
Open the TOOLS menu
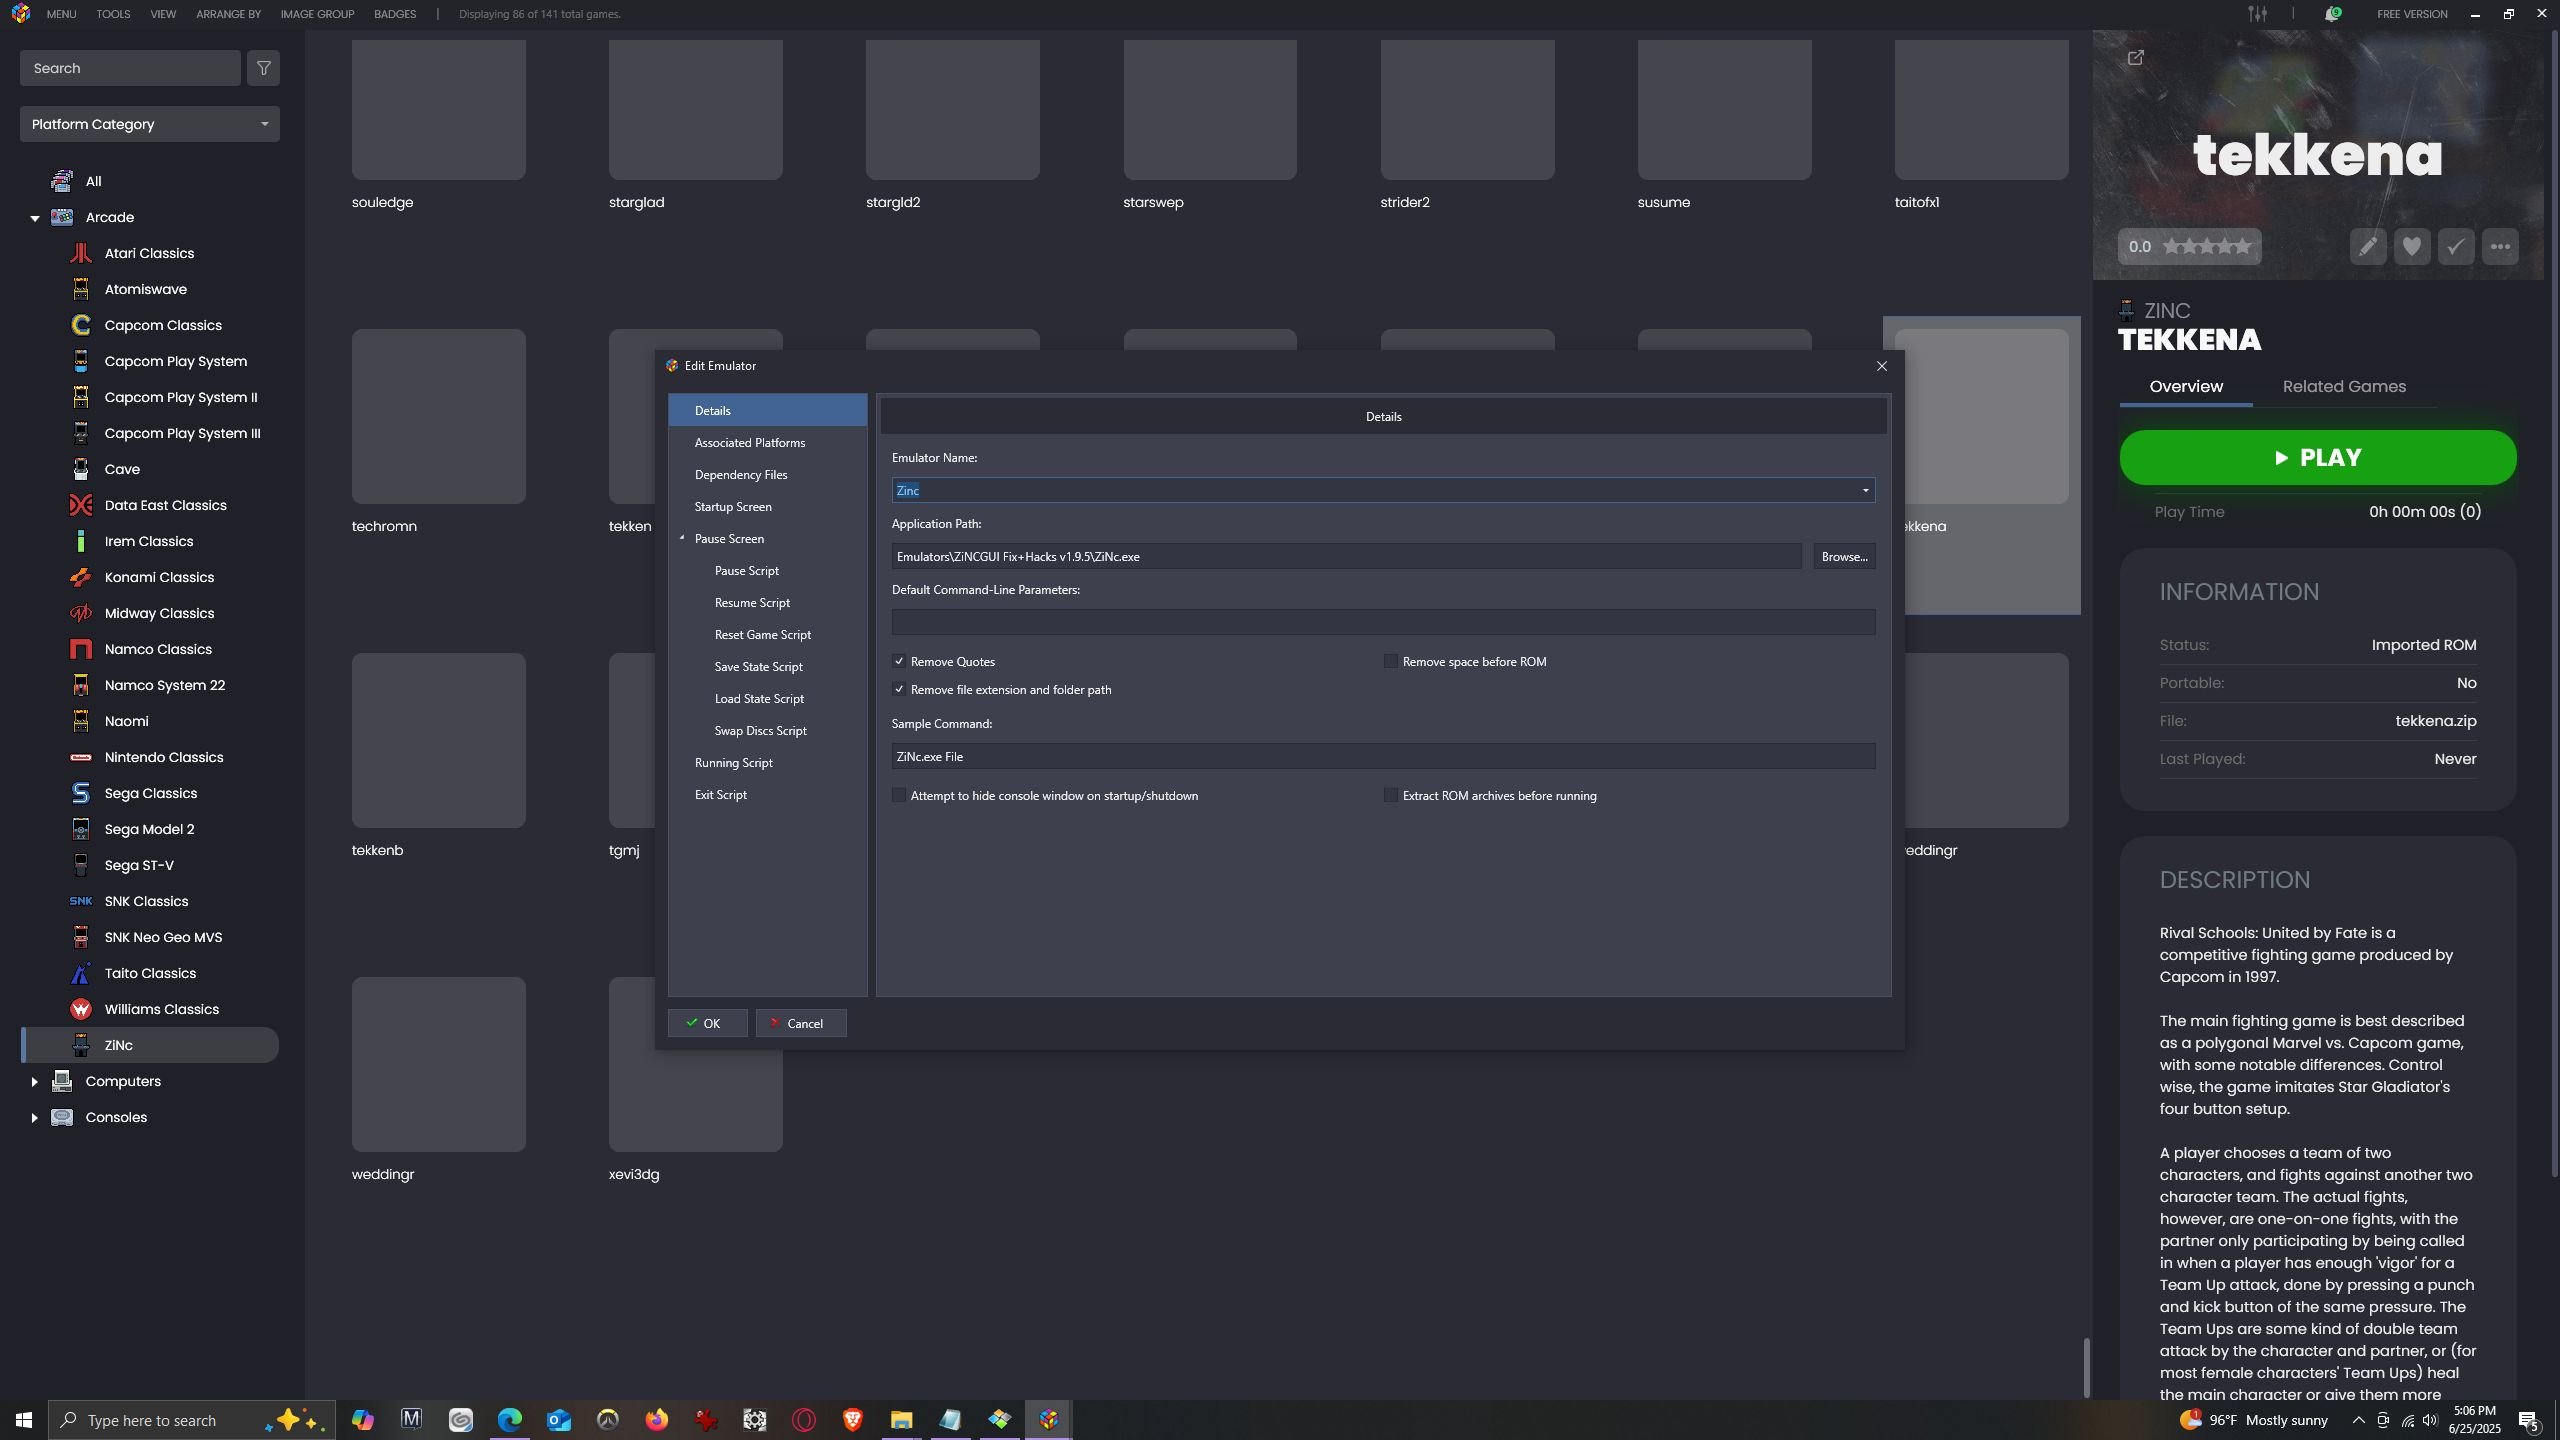point(113,14)
